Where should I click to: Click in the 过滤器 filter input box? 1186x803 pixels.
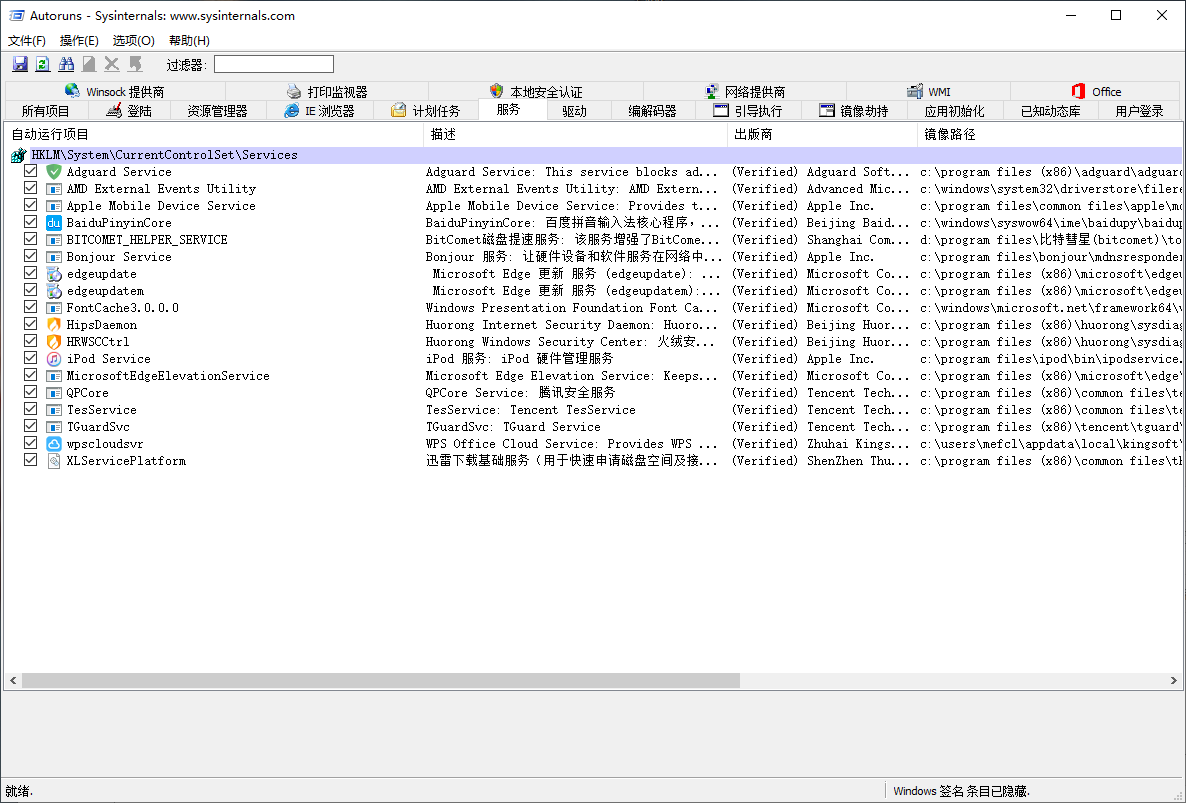point(274,64)
